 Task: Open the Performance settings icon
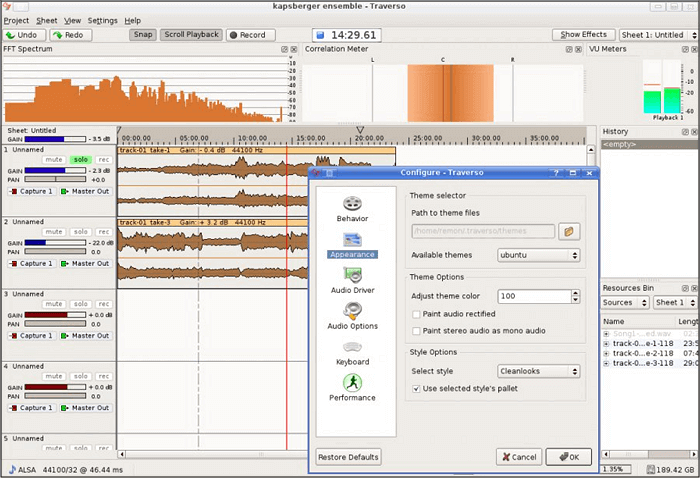tap(352, 383)
